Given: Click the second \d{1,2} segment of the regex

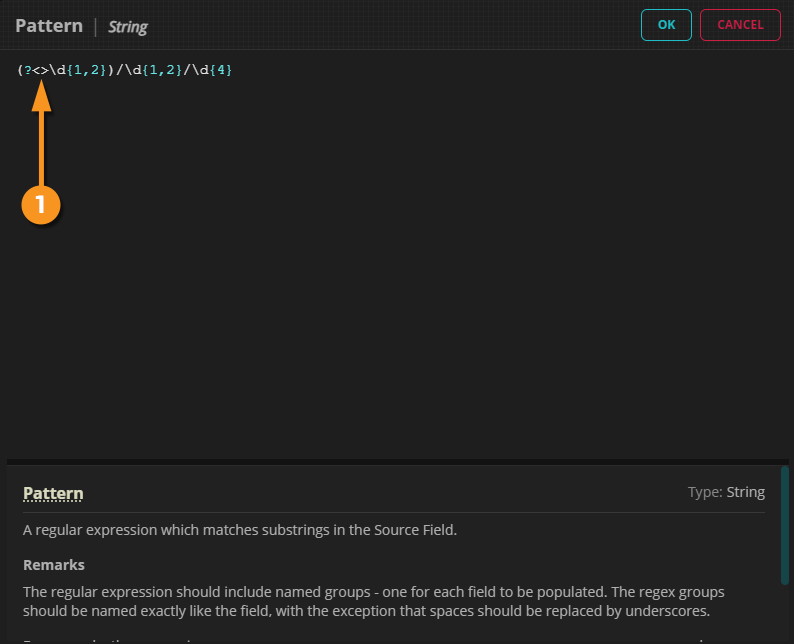Looking at the screenshot, I should (x=153, y=69).
